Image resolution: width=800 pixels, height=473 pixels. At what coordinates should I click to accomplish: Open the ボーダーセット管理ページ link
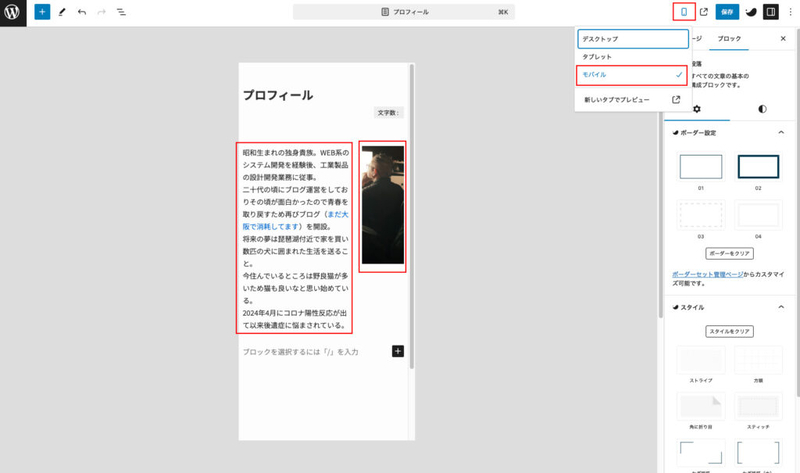pyautogui.click(x=707, y=275)
